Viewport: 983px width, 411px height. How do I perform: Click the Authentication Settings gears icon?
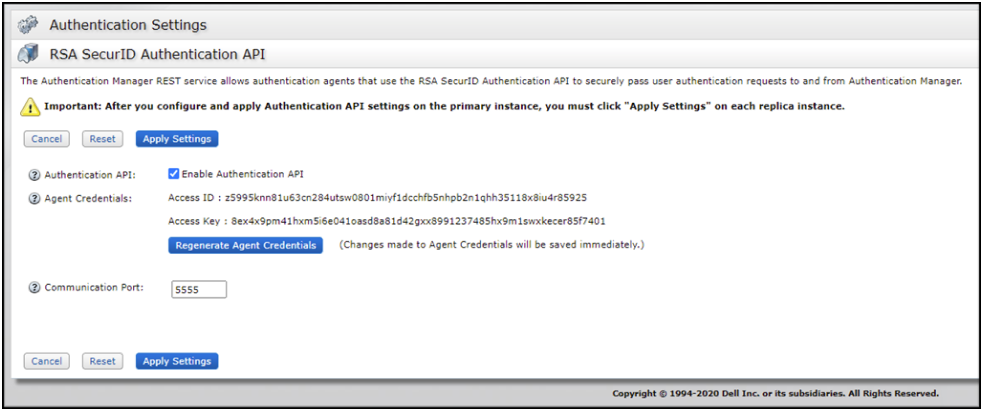(28, 25)
